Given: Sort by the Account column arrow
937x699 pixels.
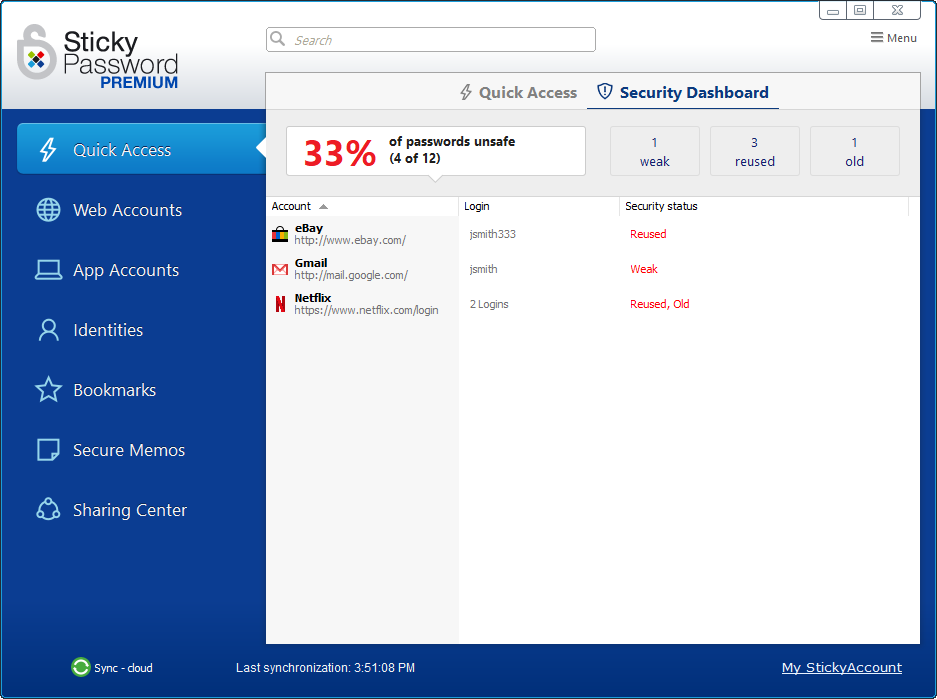Looking at the screenshot, I should click(x=323, y=207).
